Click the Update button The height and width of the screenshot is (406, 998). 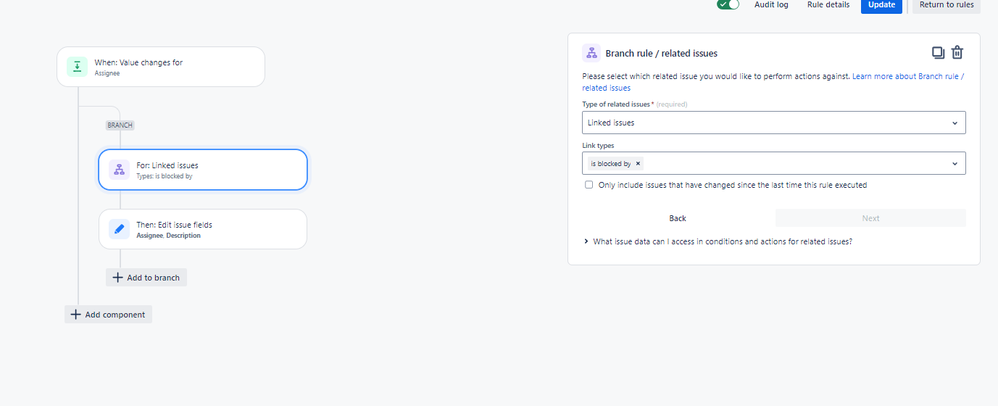[881, 5]
